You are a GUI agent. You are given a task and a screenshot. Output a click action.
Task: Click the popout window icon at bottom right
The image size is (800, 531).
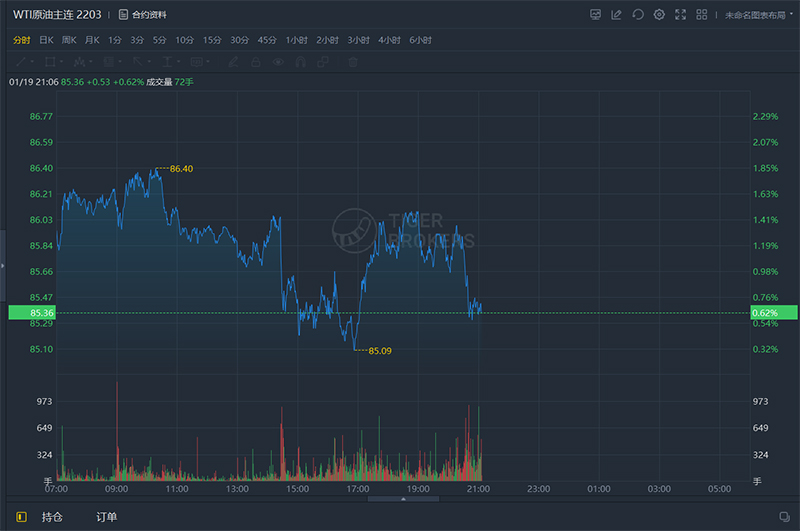click(x=785, y=517)
